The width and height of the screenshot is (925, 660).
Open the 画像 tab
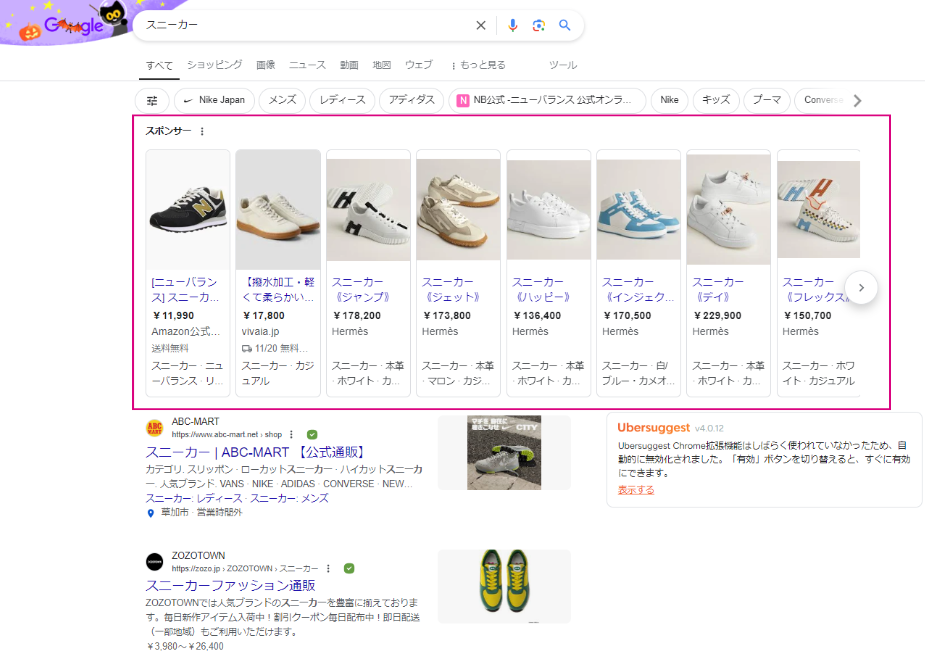tap(265, 65)
